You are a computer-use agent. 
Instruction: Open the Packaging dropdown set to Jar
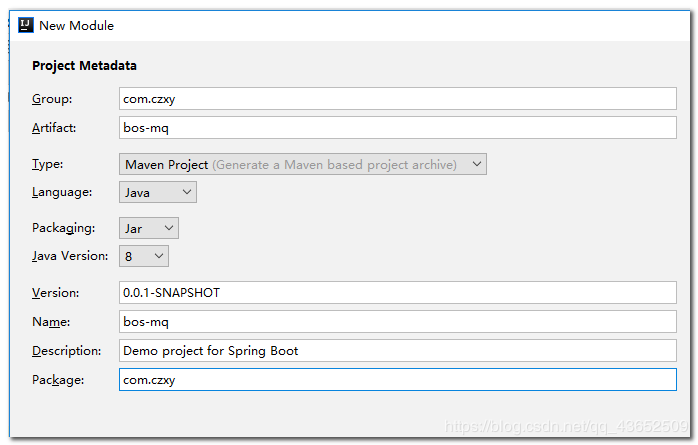149,228
